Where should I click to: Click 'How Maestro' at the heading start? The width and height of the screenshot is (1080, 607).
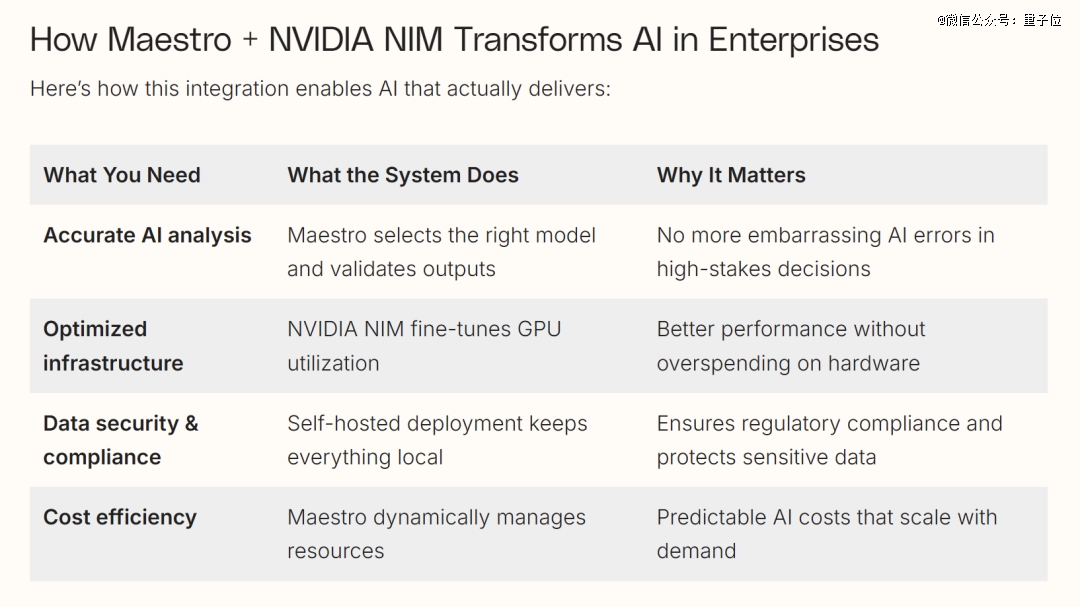click(x=129, y=40)
